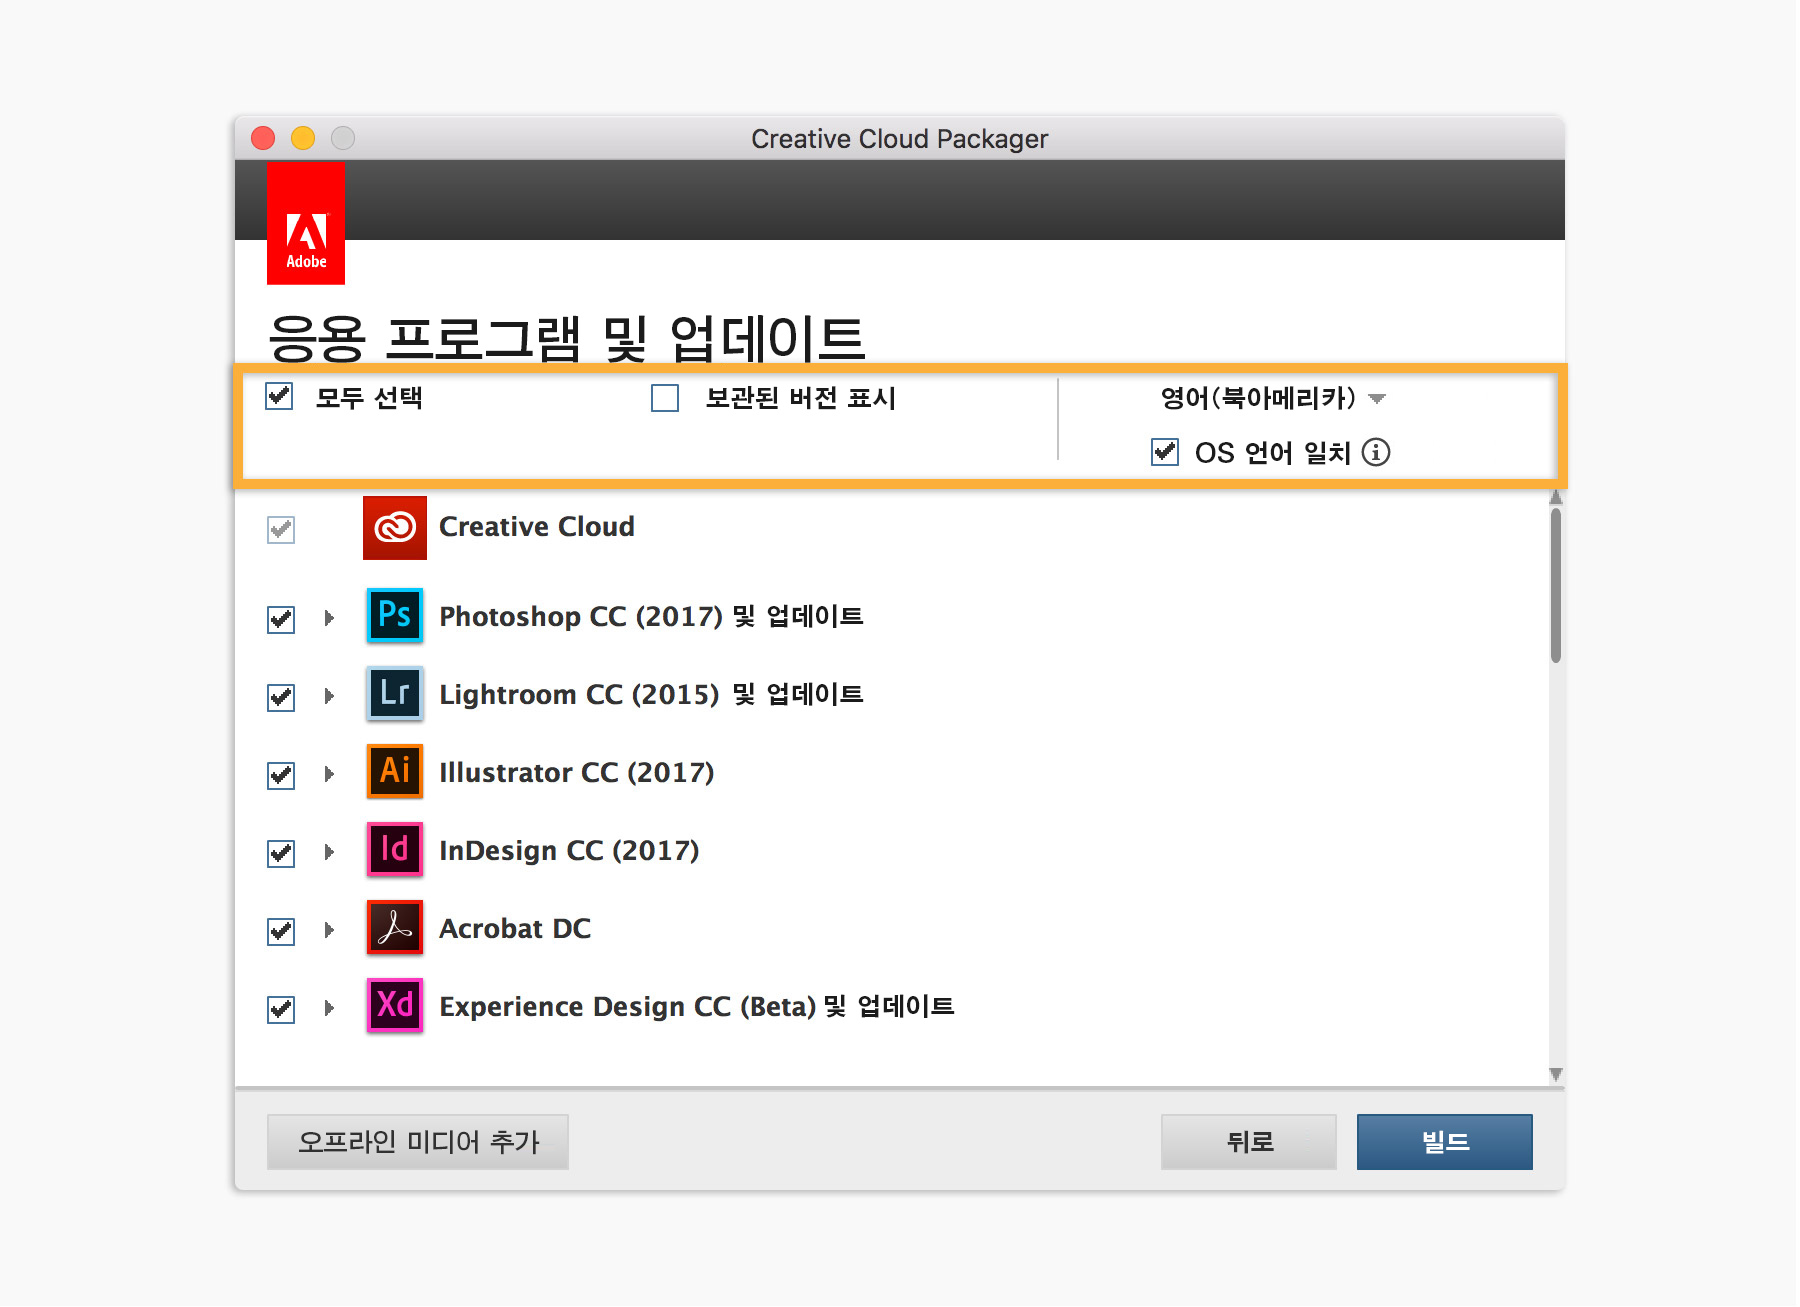Click the Creative Cloud Packager window title
Image resolution: width=1800 pixels, height=1307 pixels.
click(x=900, y=138)
